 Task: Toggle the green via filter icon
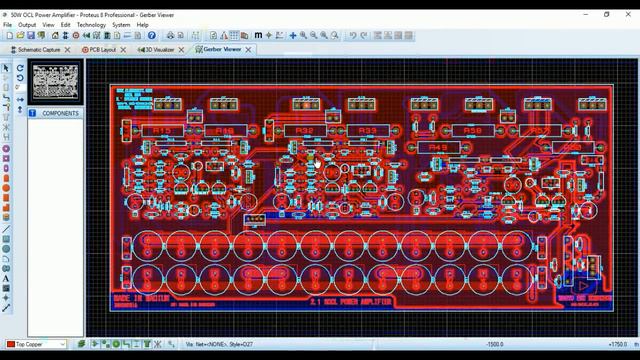click(116, 344)
